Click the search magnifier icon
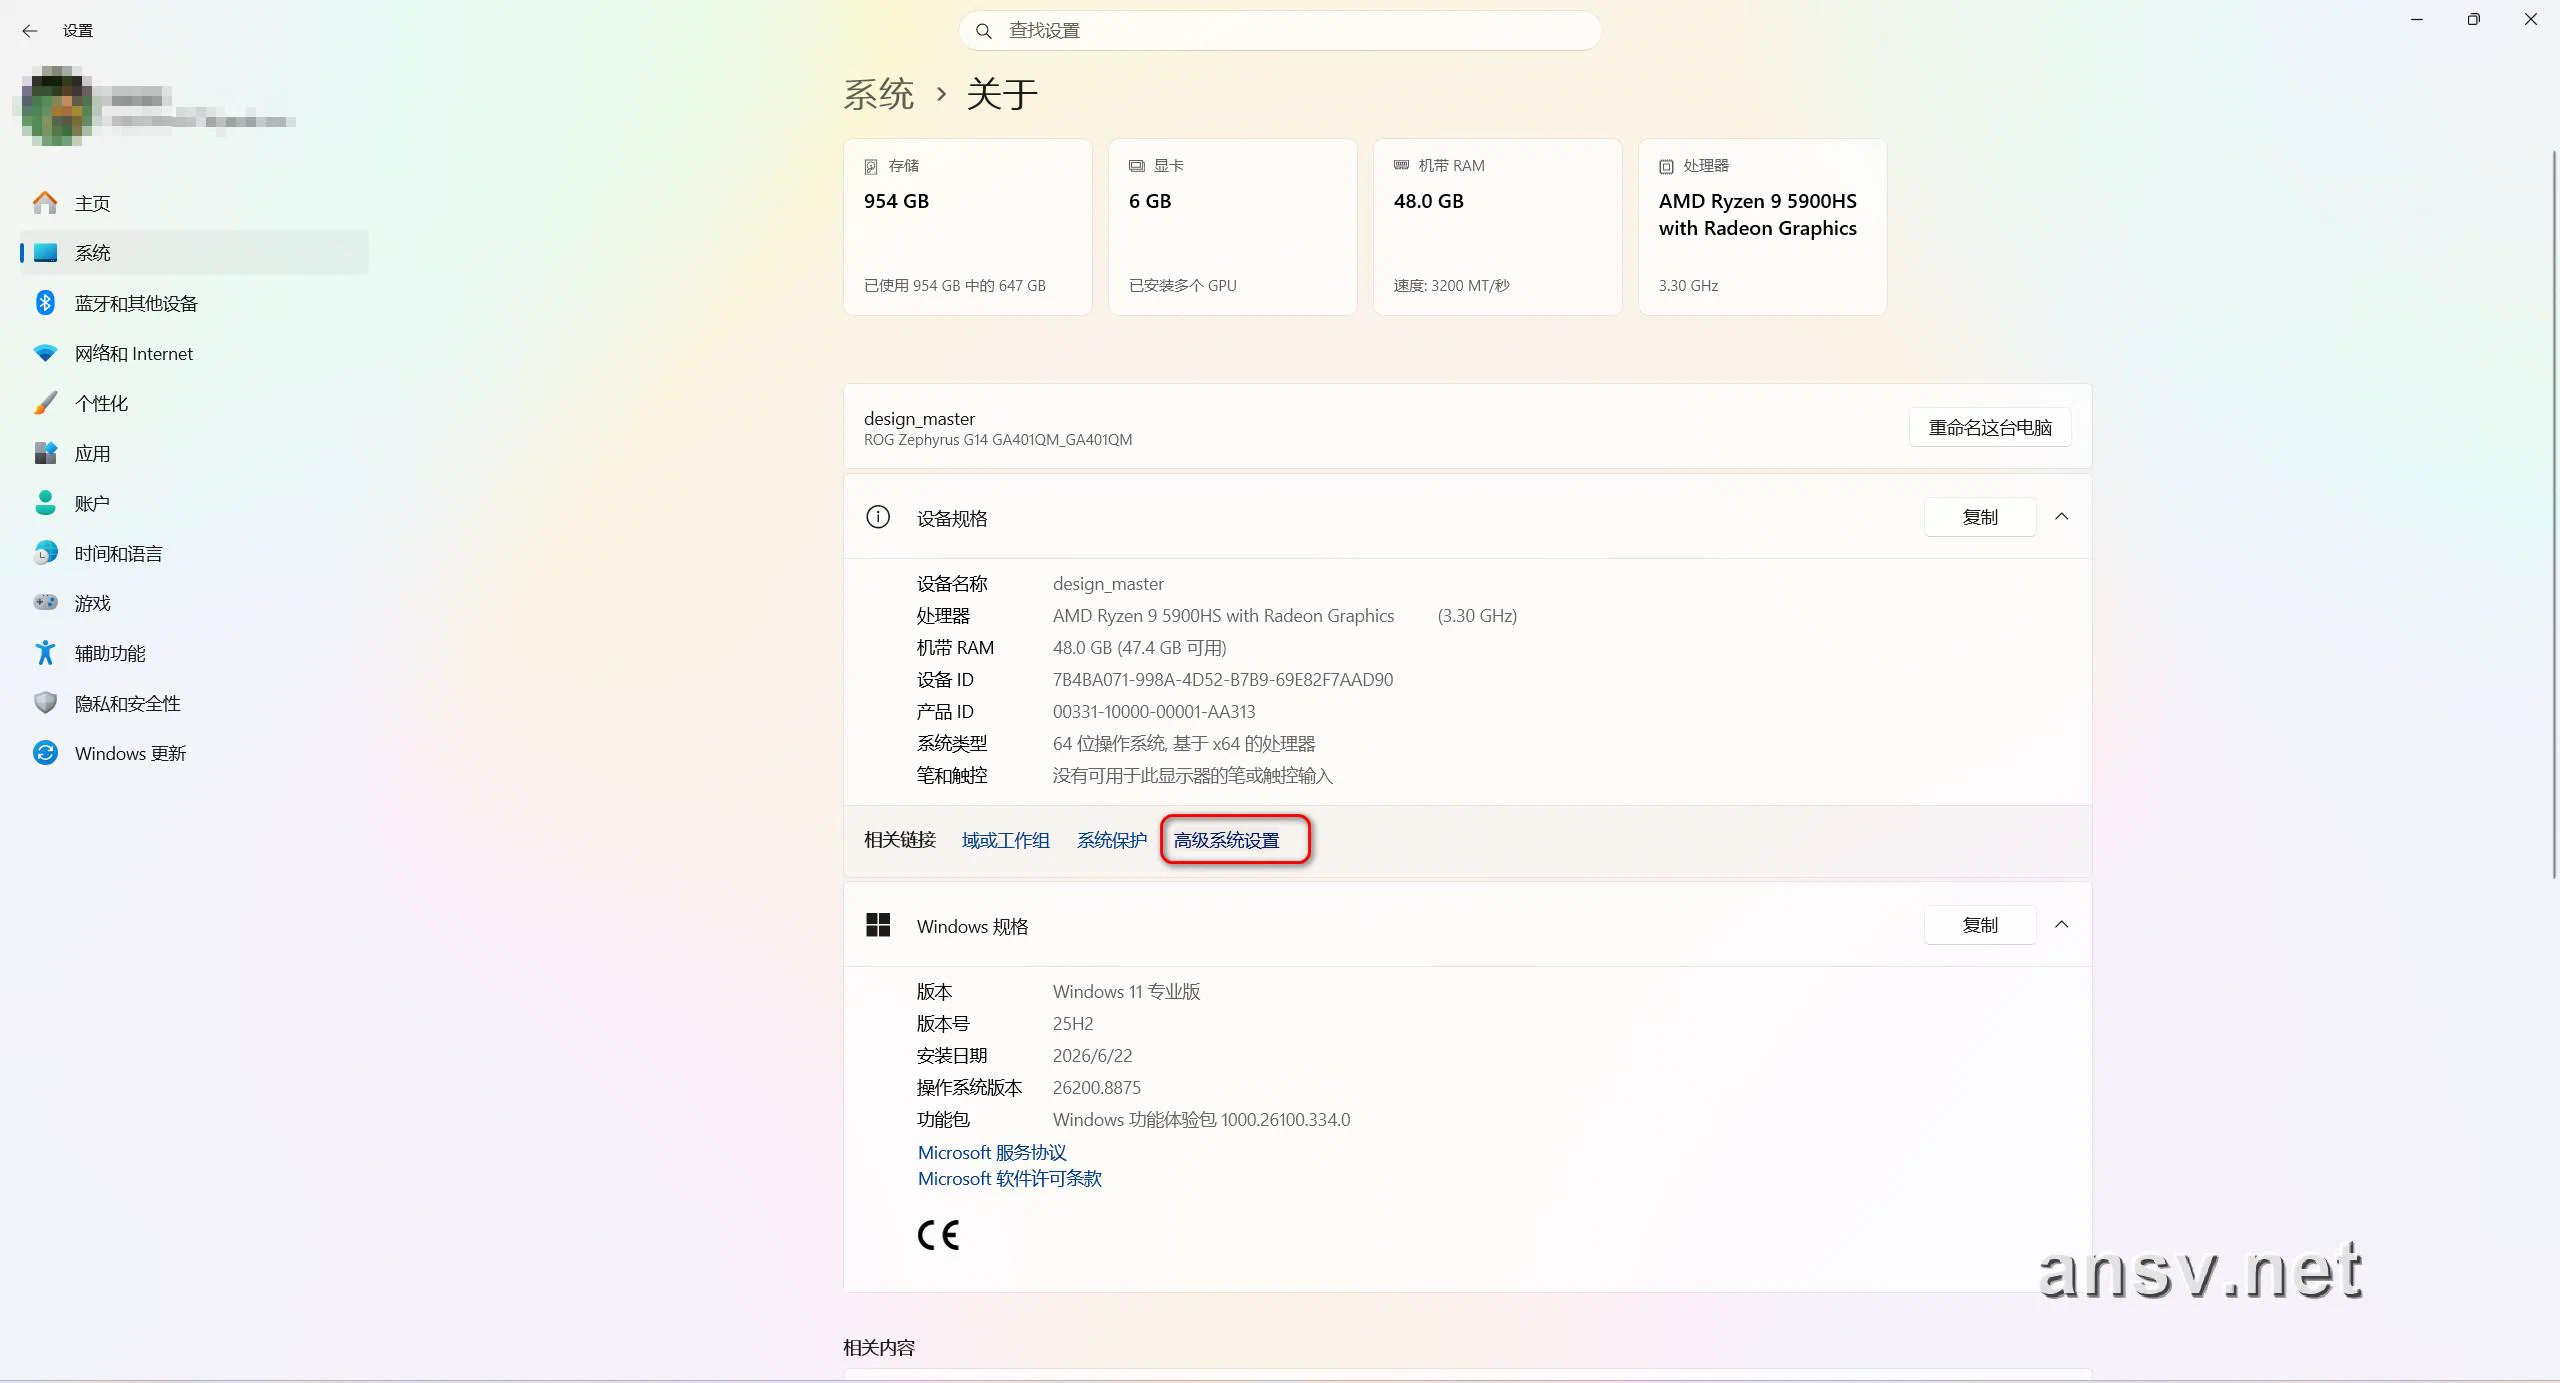 pos(984,31)
